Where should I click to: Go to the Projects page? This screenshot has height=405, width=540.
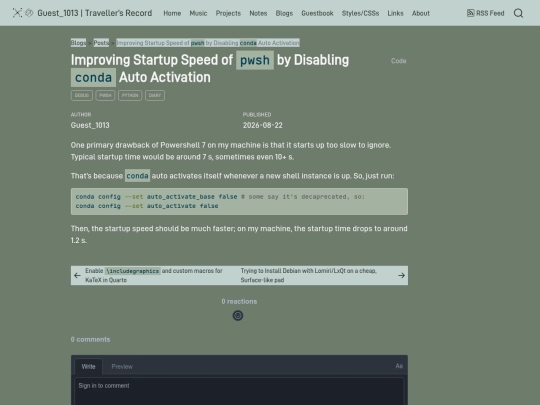click(228, 13)
